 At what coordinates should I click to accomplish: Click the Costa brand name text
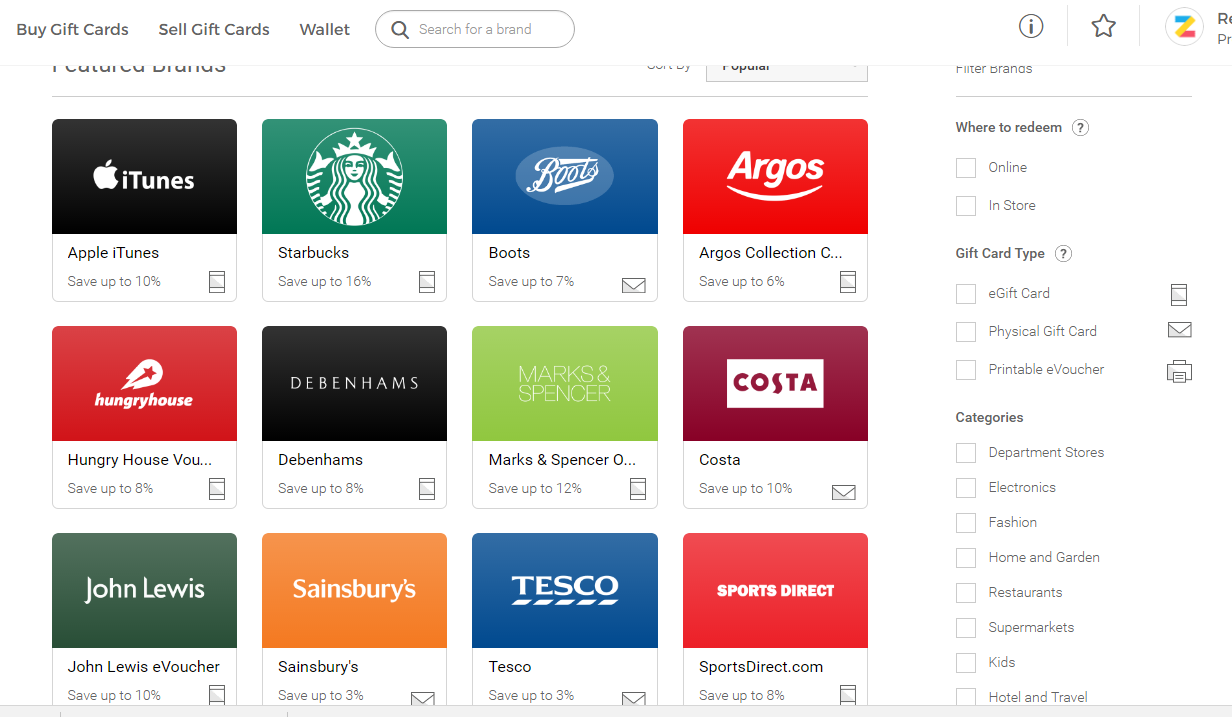[x=720, y=460]
